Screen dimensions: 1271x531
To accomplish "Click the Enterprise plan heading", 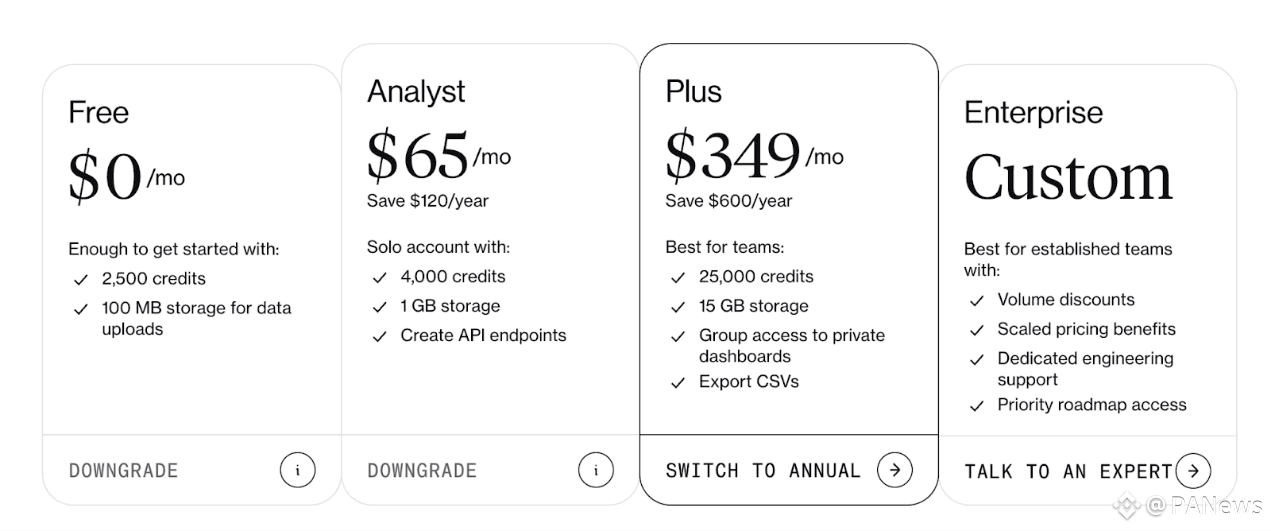I will 1033,113.
